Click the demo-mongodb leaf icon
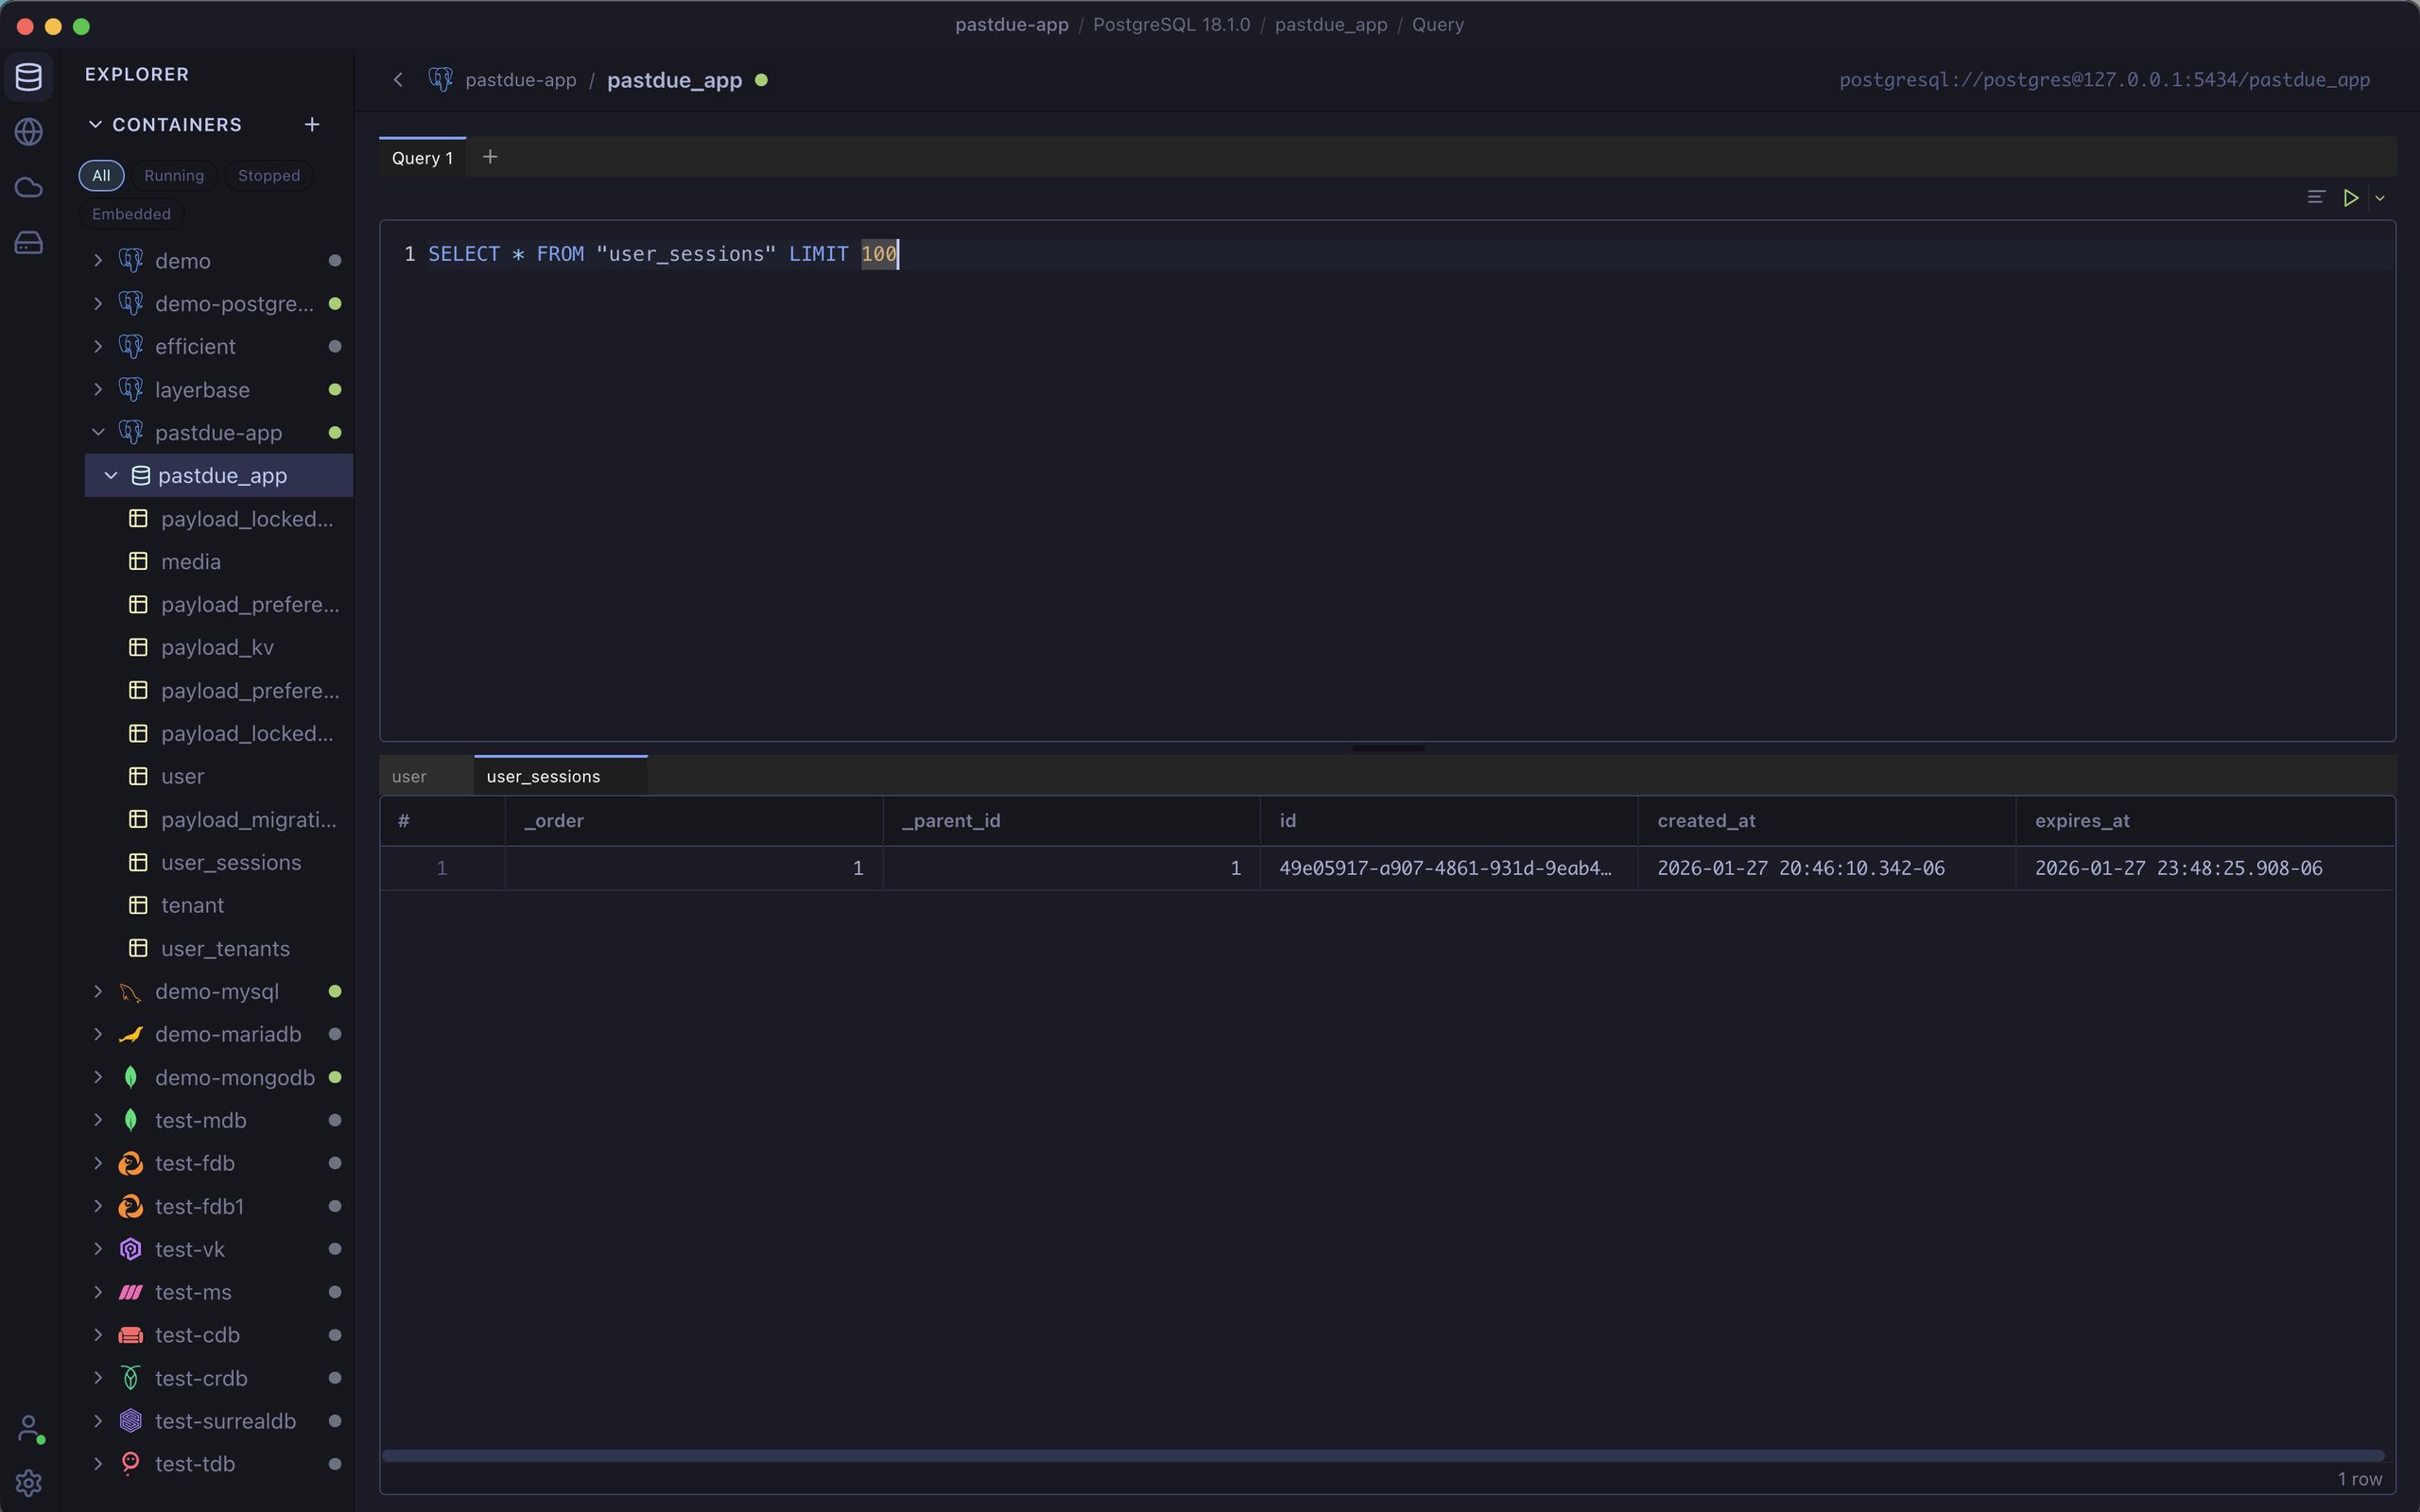This screenshot has height=1512, width=2420. tap(130, 1078)
